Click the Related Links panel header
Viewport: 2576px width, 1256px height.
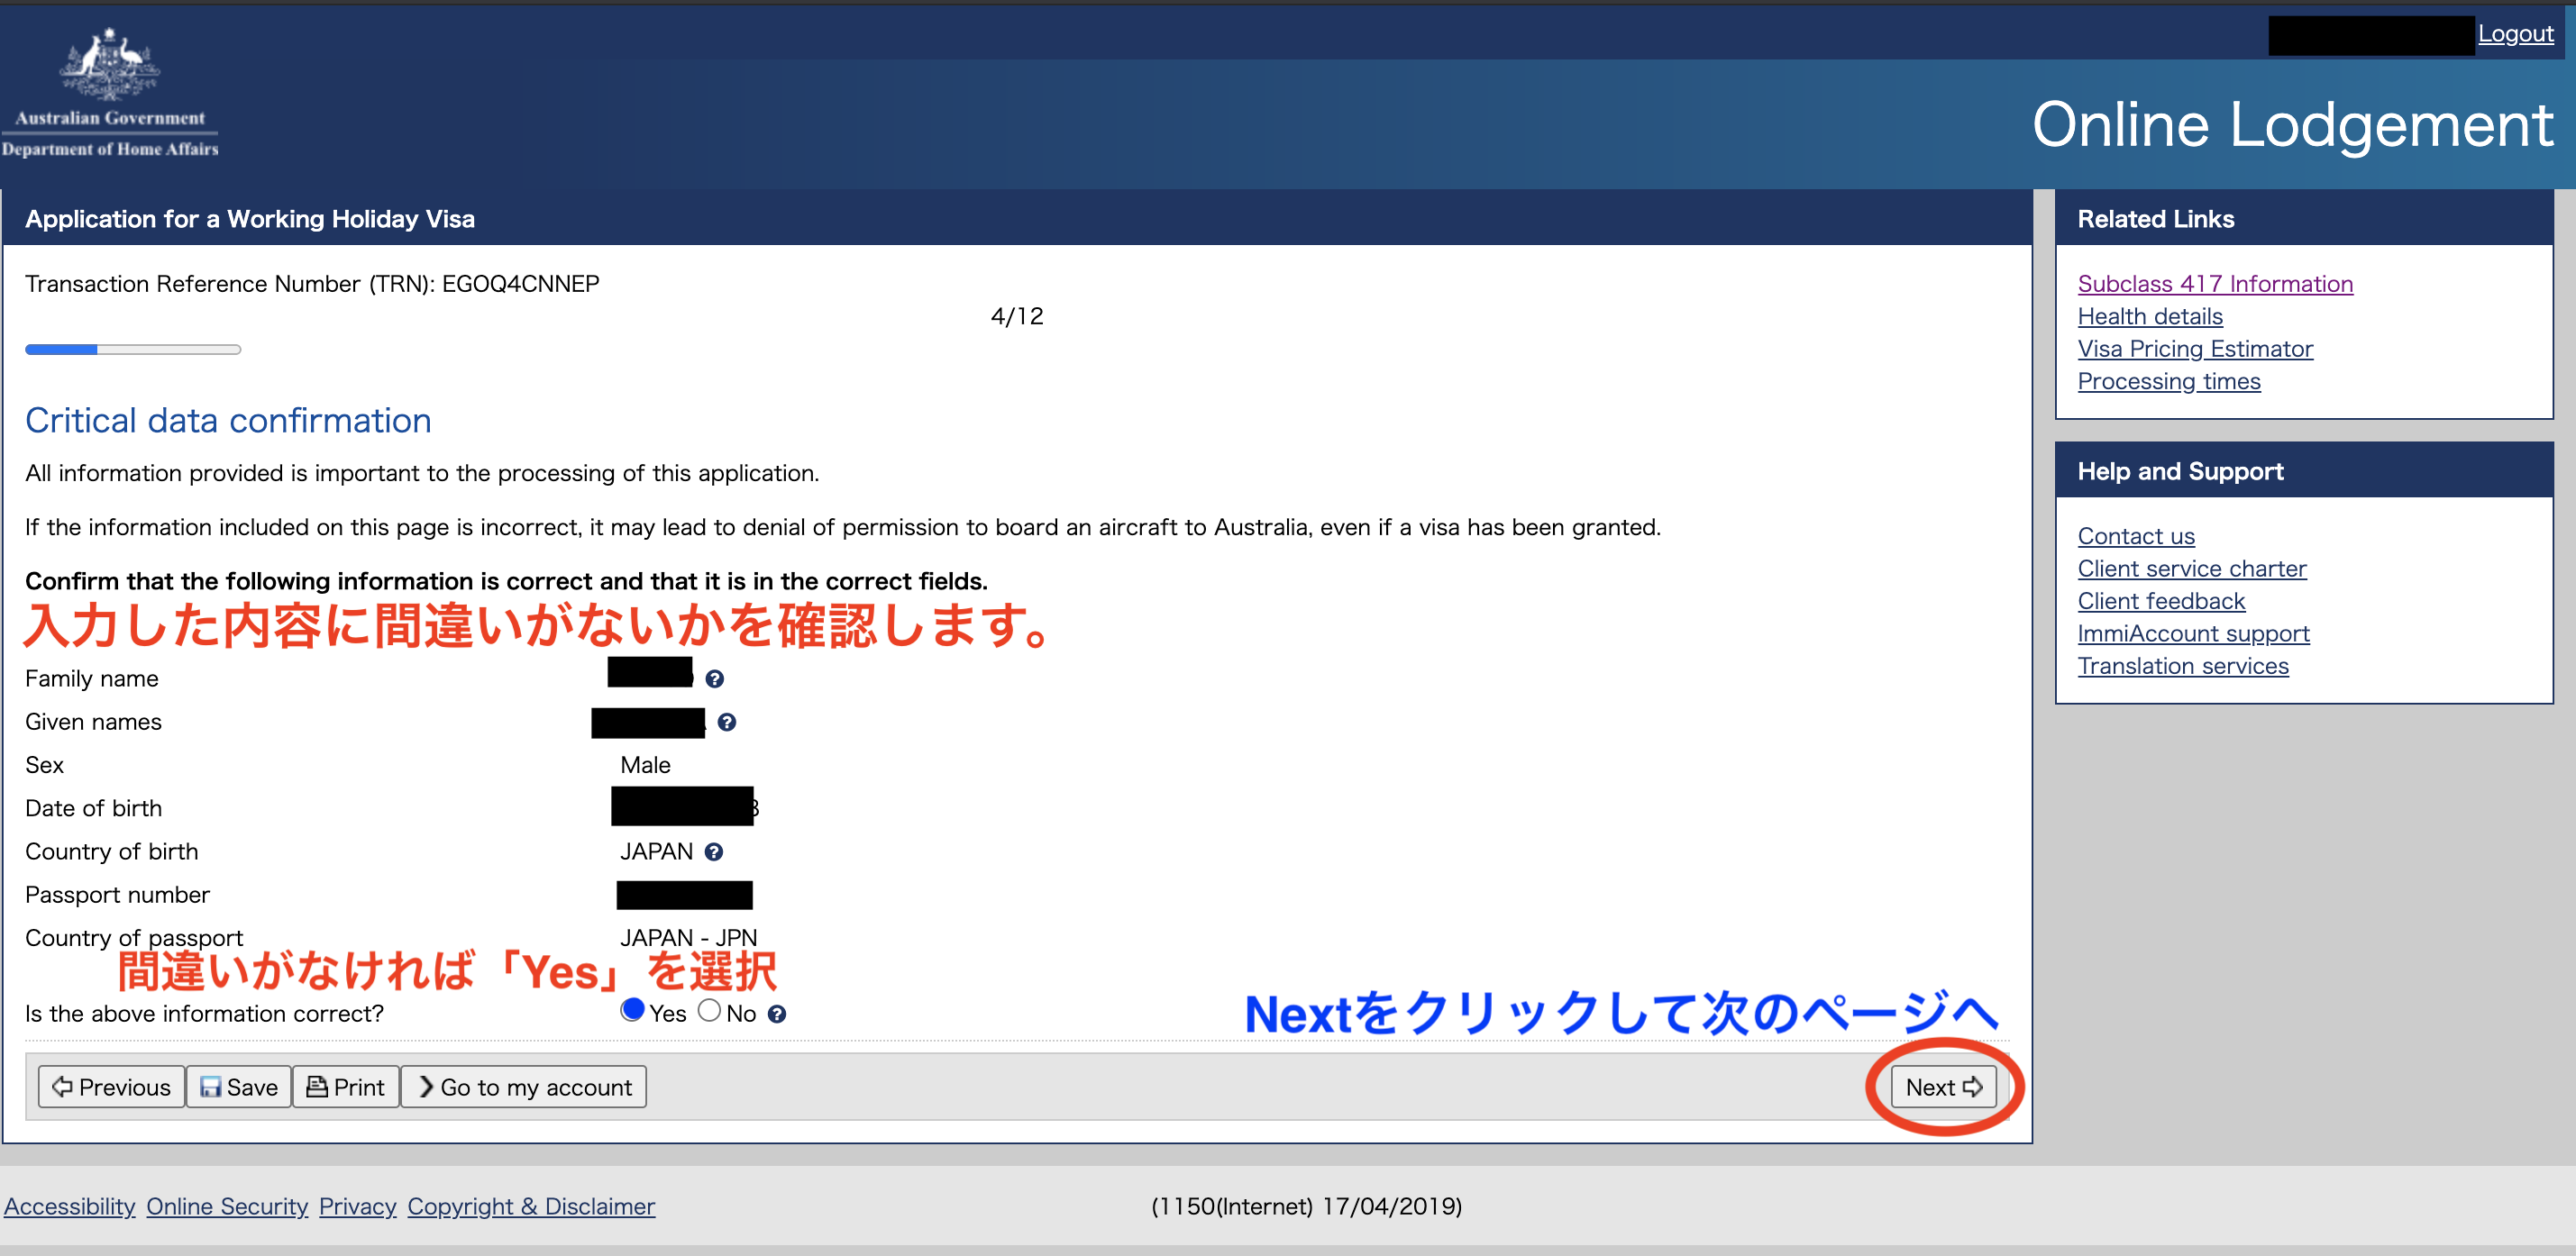coord(2304,219)
